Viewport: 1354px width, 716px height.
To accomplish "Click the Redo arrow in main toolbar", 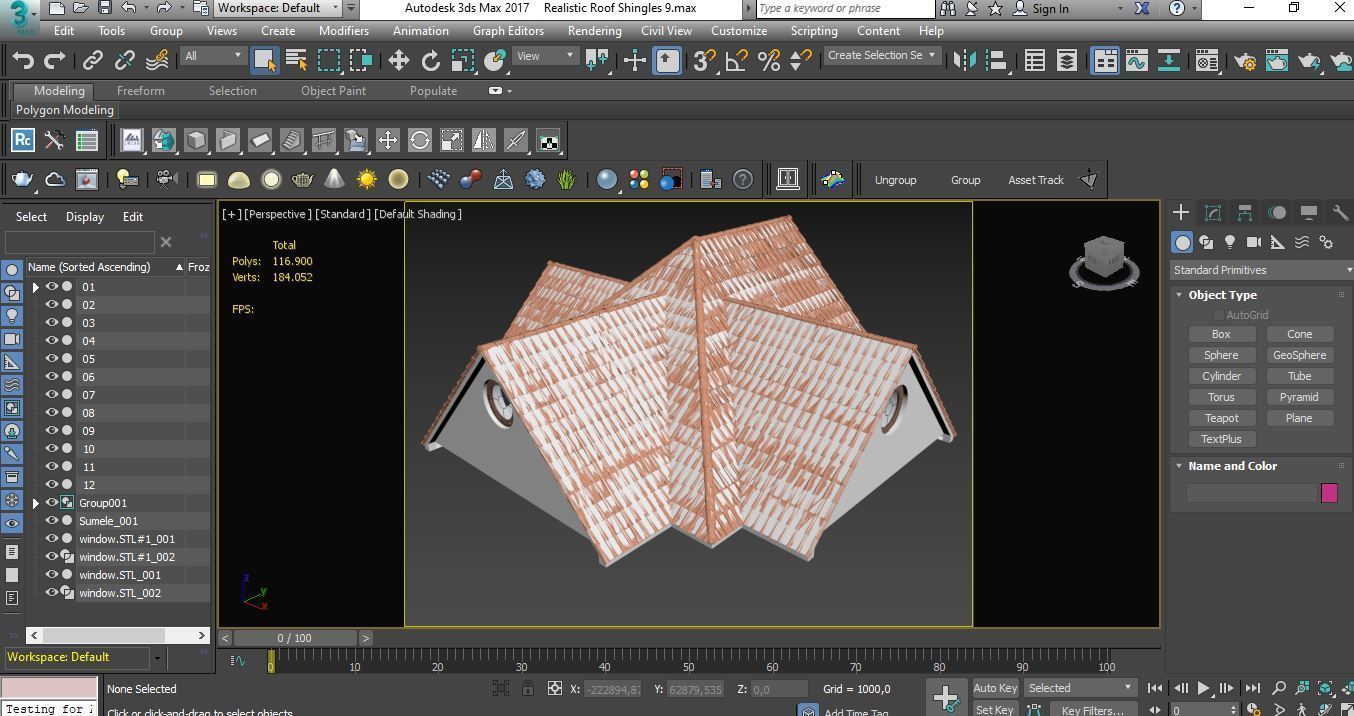I will 55,60.
